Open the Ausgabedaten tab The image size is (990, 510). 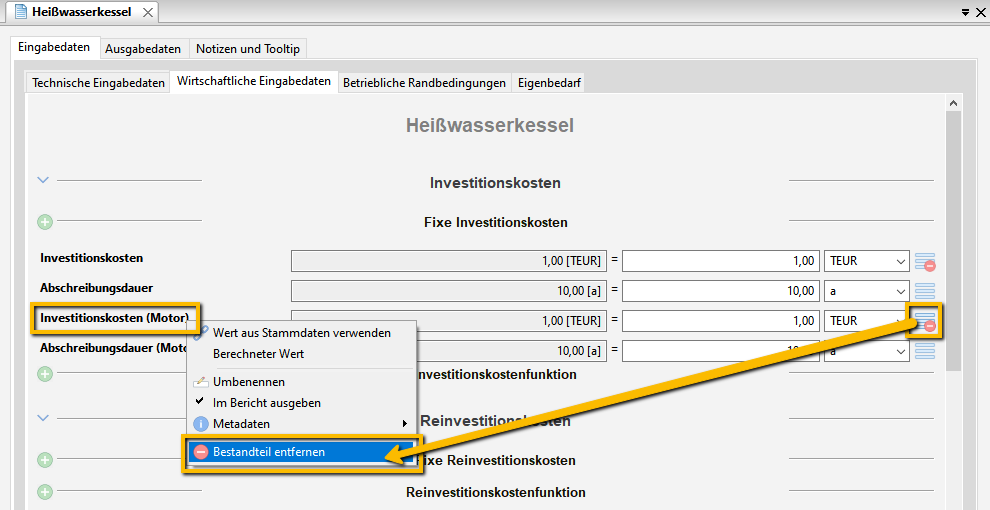click(143, 48)
